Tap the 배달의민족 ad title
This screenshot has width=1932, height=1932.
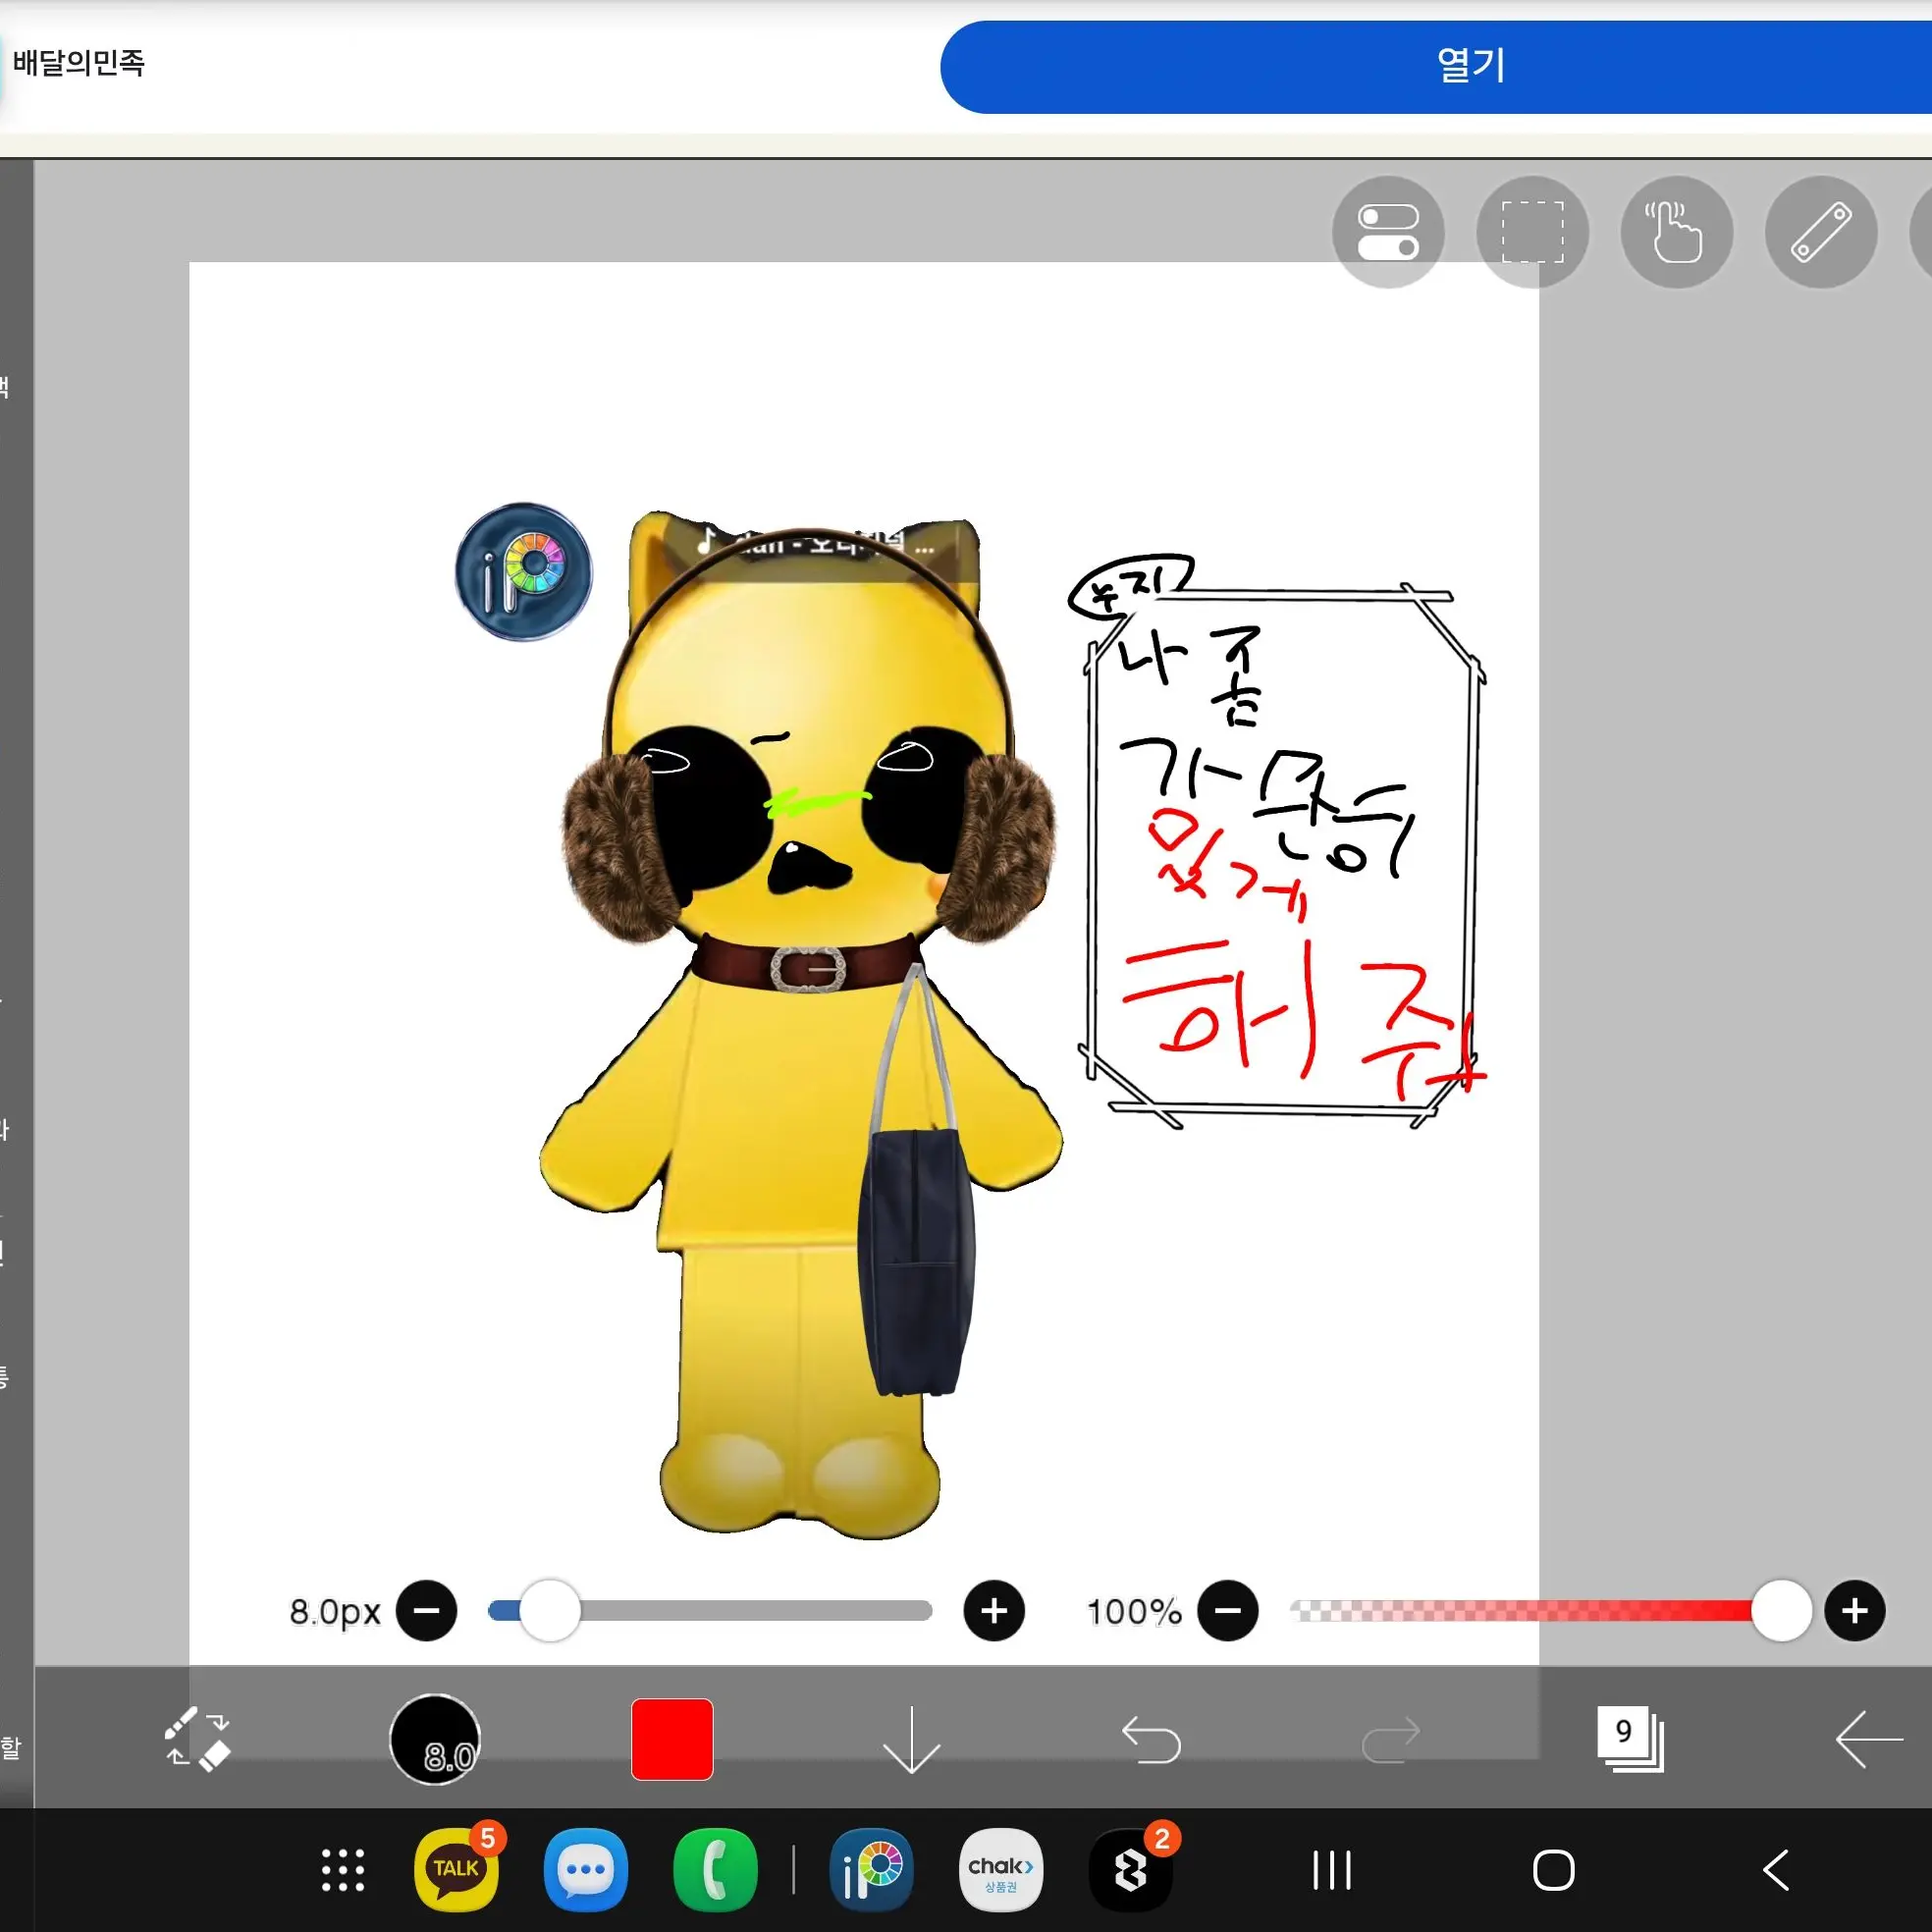point(79,63)
